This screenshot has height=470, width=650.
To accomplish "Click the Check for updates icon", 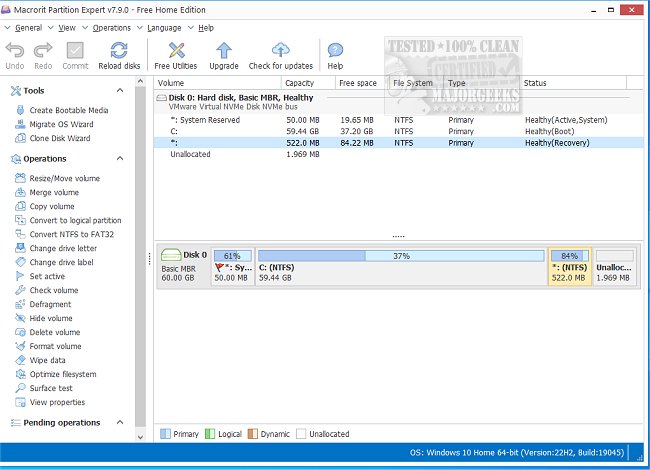I will (x=280, y=50).
